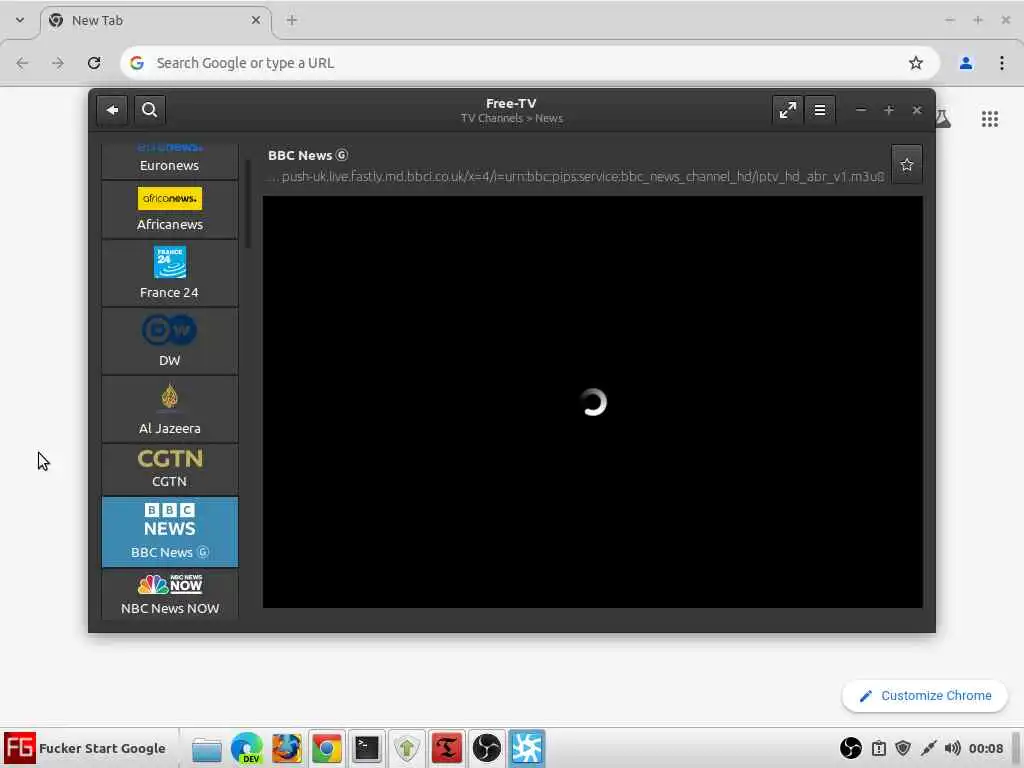Open Chrome profile icon
1024x768 pixels.
click(966, 63)
